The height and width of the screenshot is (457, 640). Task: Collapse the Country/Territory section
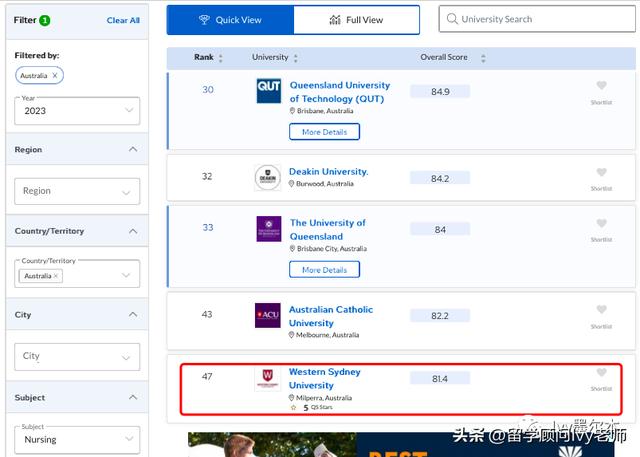(x=133, y=231)
